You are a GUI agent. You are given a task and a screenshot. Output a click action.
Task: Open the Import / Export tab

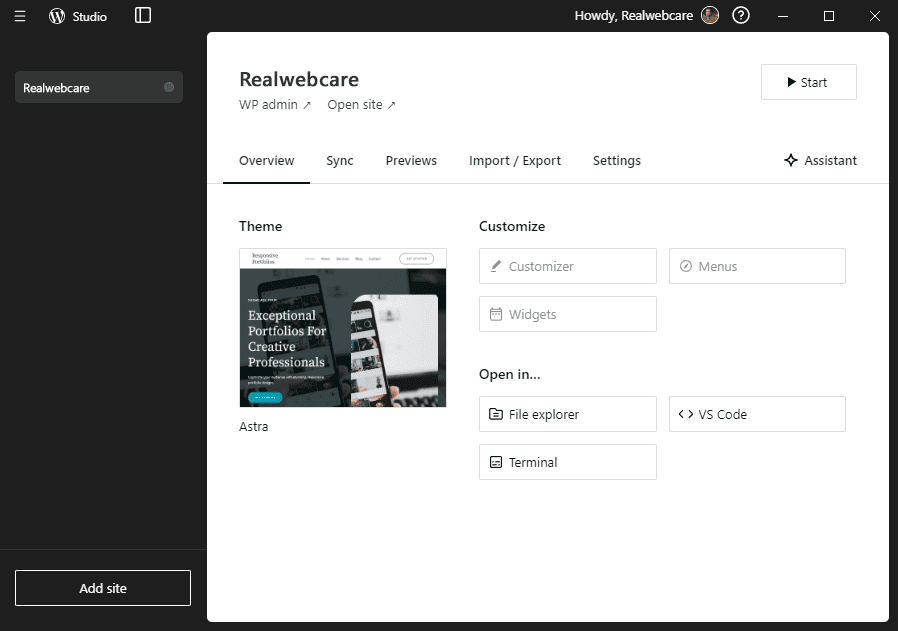point(515,161)
